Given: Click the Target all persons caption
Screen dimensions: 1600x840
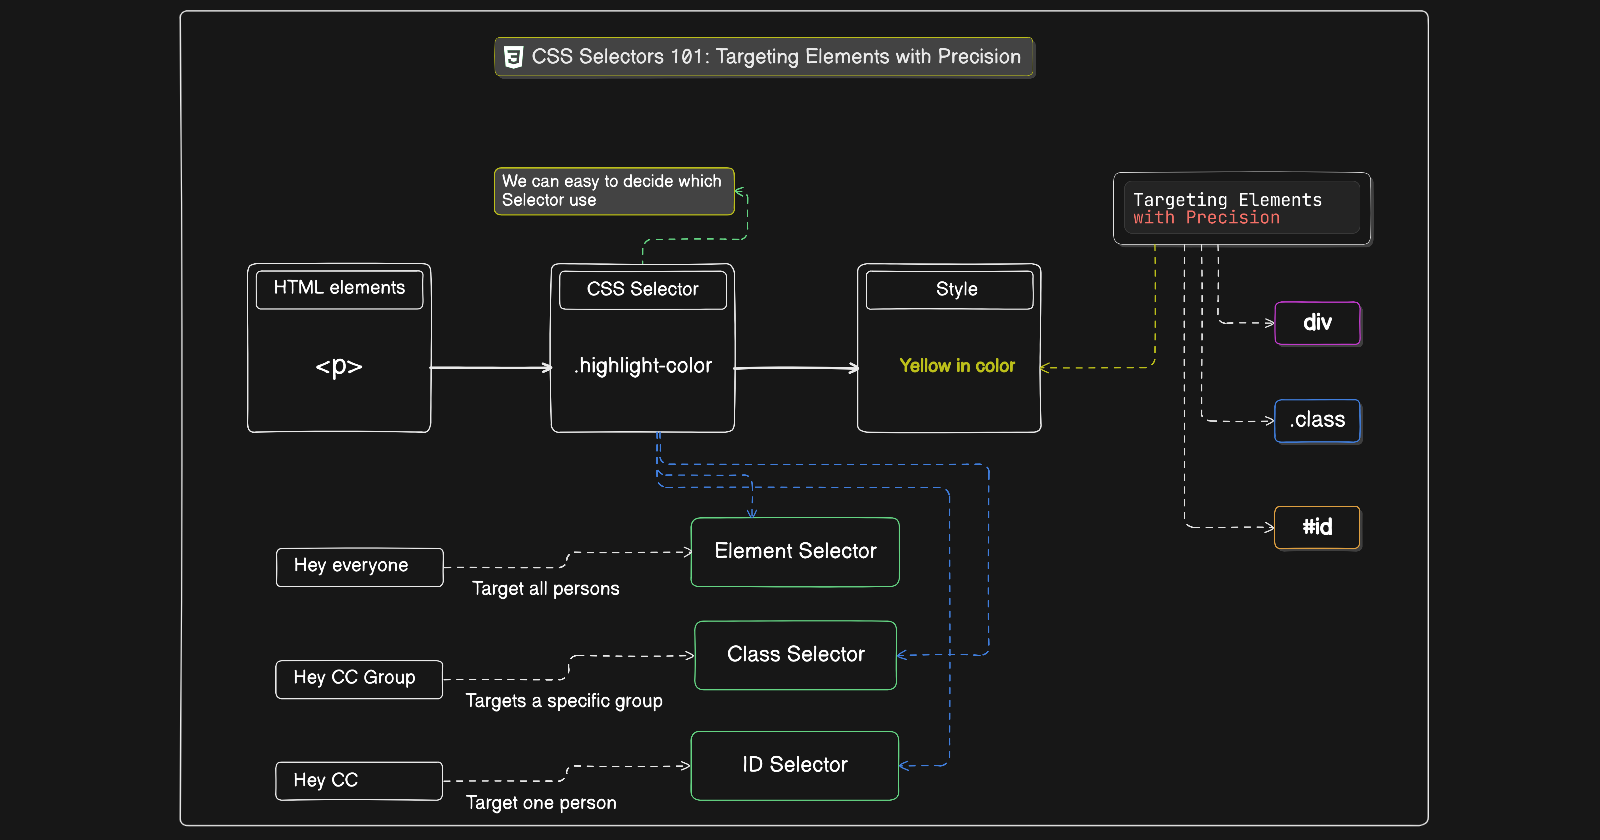Looking at the screenshot, I should (x=546, y=589).
